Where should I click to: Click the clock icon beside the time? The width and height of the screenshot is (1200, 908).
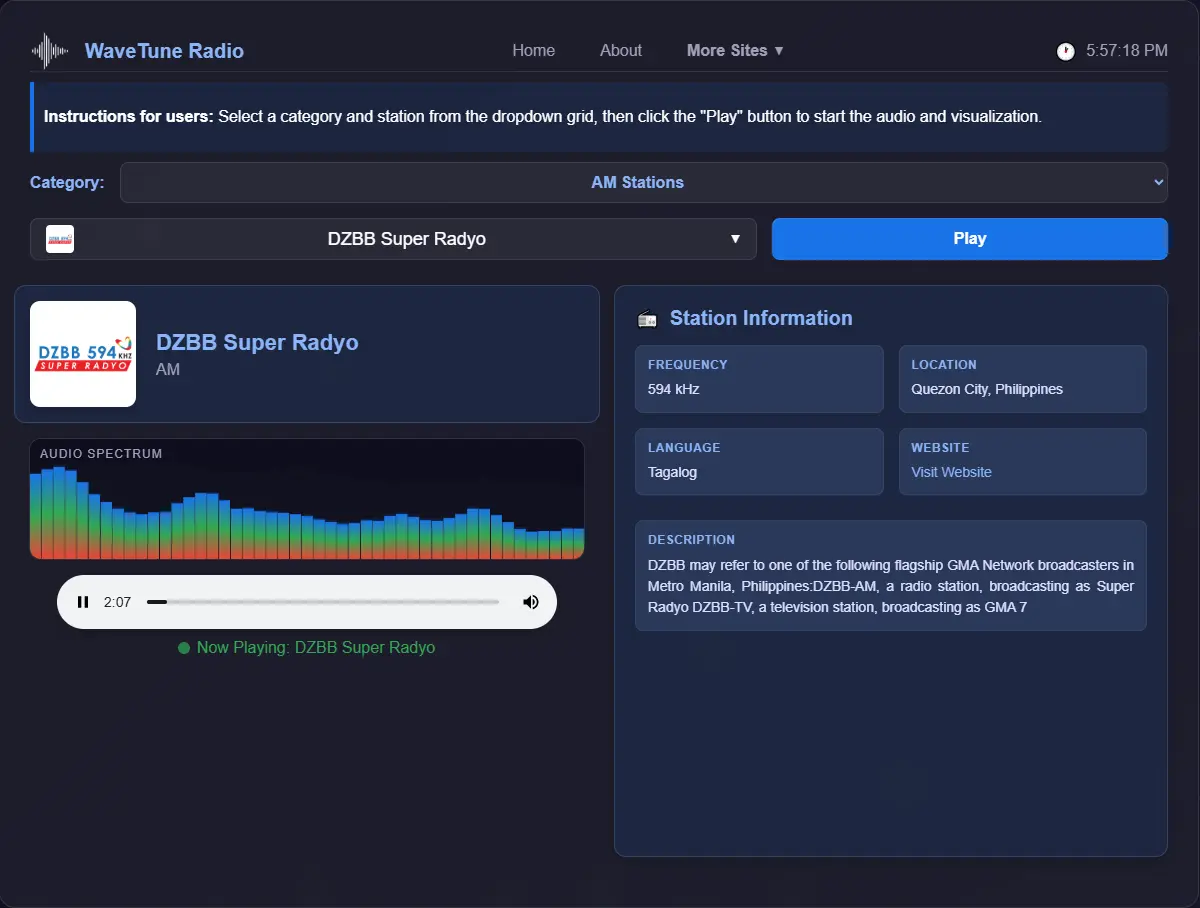tap(1066, 51)
